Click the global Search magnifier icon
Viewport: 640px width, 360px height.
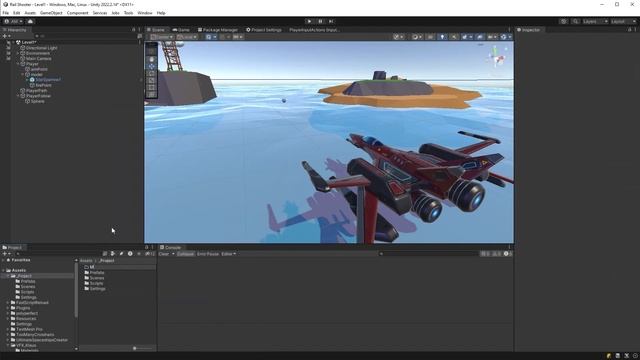tap(575, 21)
